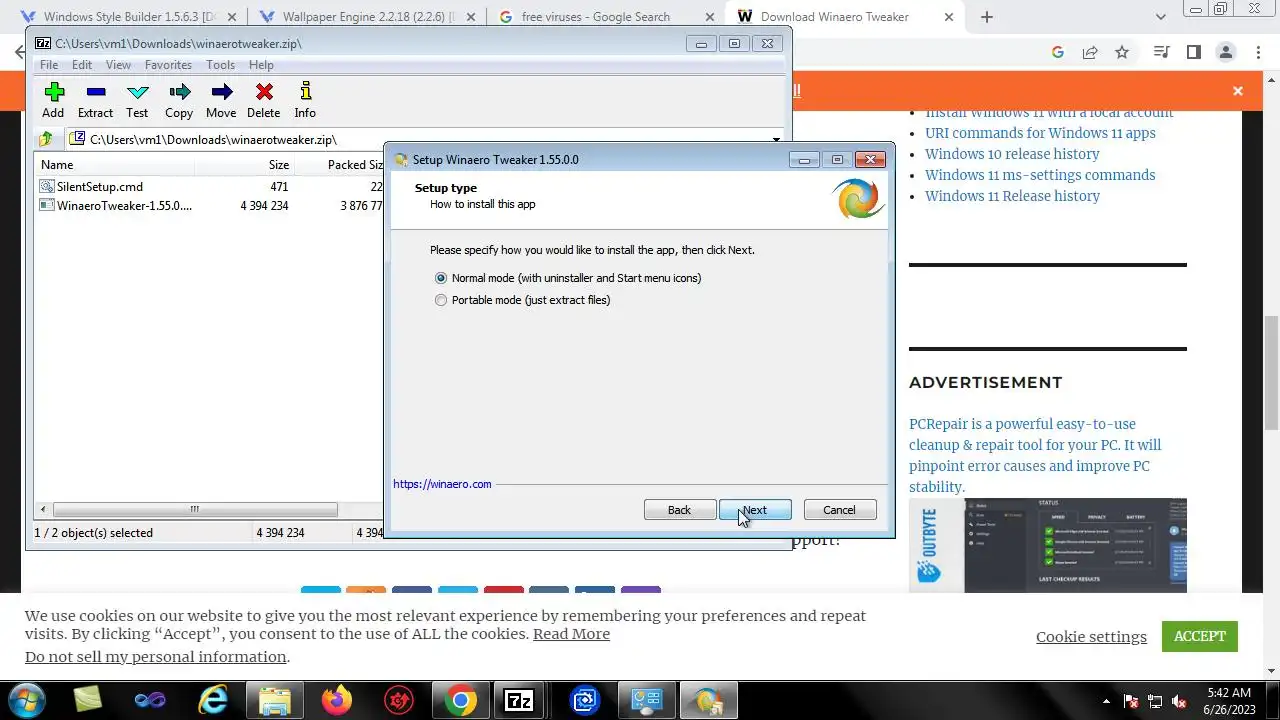Select SilentSetup.cmd in the archive list
The width and height of the screenshot is (1280, 720).
coord(92,187)
